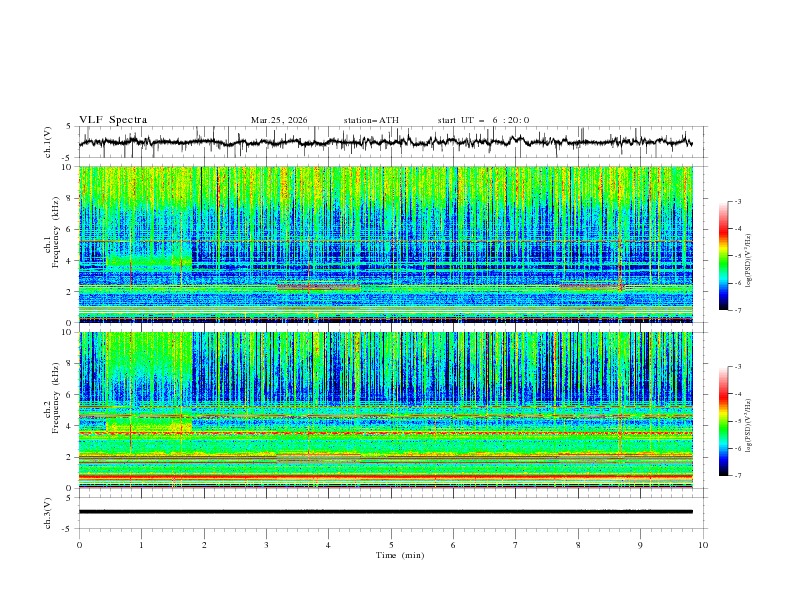Click the 8 minute tick label on time axis

(x=578, y=545)
